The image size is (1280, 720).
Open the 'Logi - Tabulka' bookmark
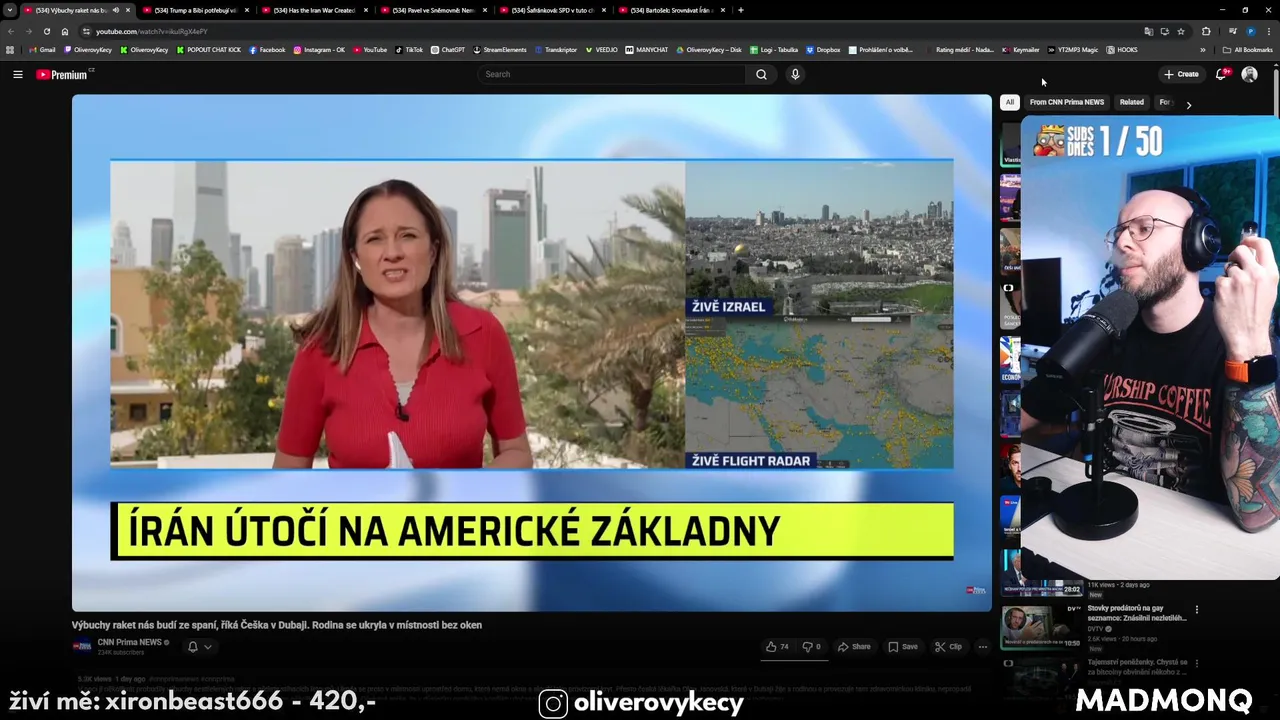pos(773,50)
